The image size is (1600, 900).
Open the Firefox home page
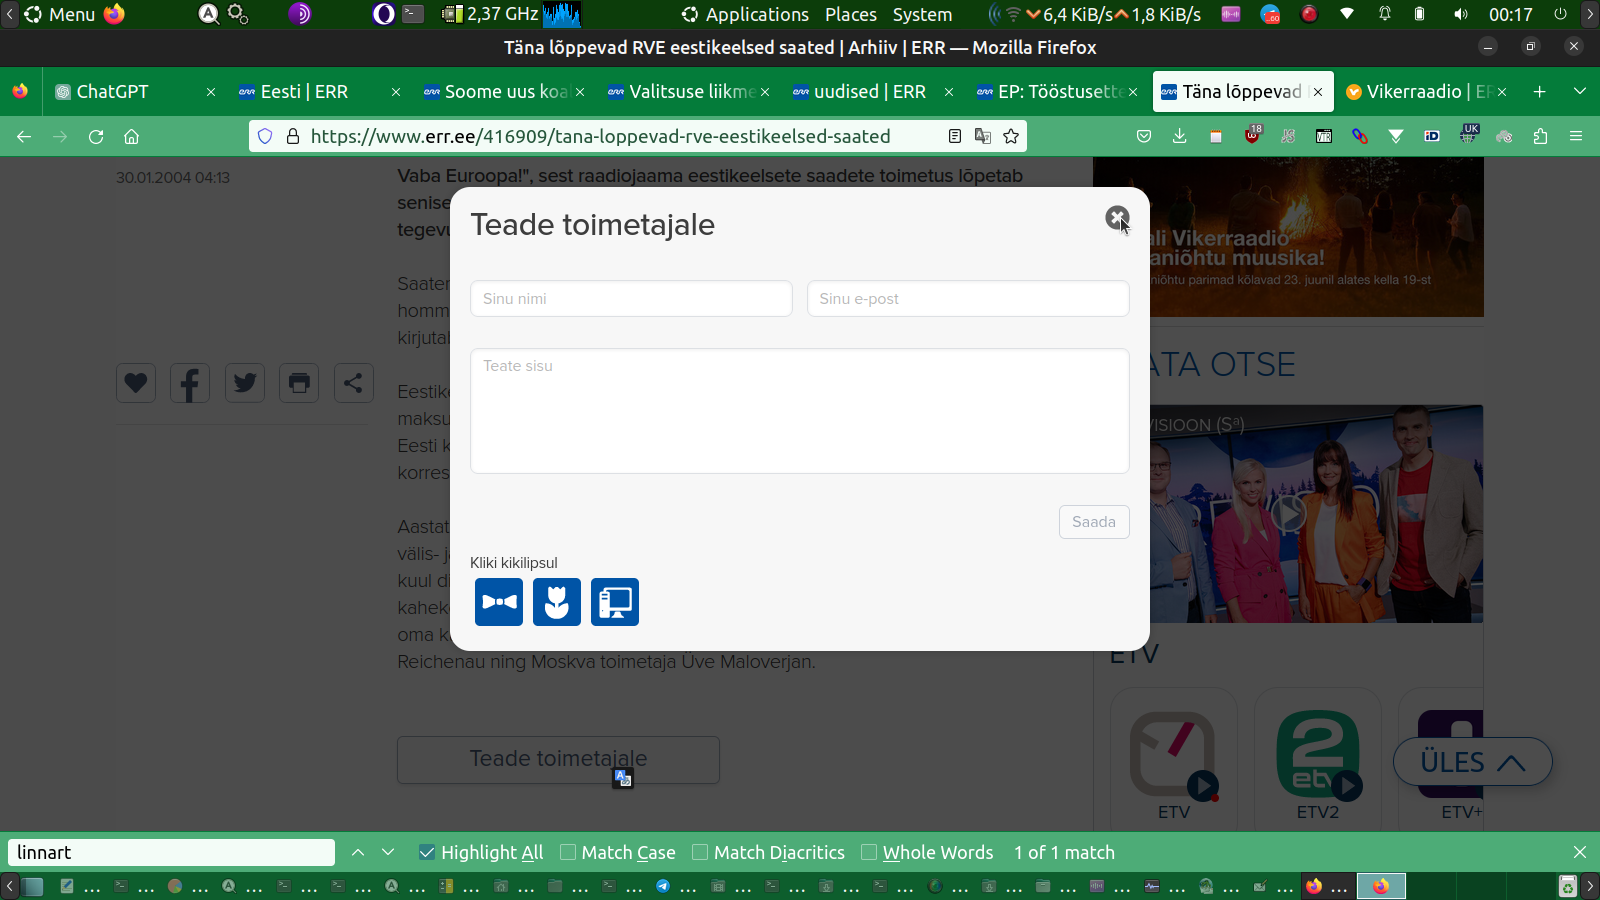coord(131,136)
